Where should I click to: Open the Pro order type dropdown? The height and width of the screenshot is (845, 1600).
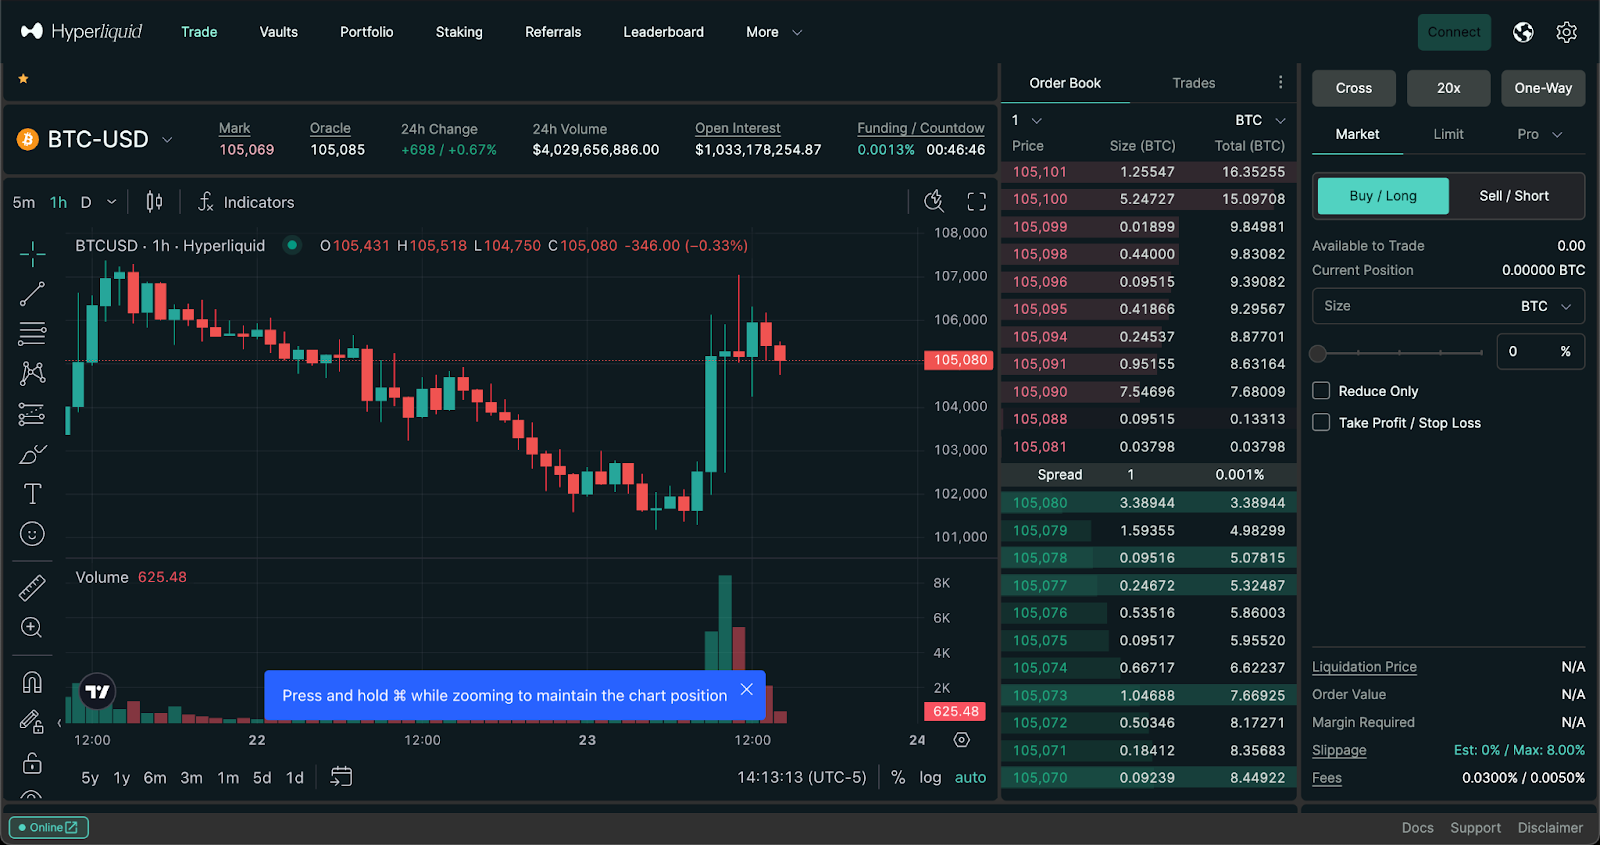(x=1539, y=134)
